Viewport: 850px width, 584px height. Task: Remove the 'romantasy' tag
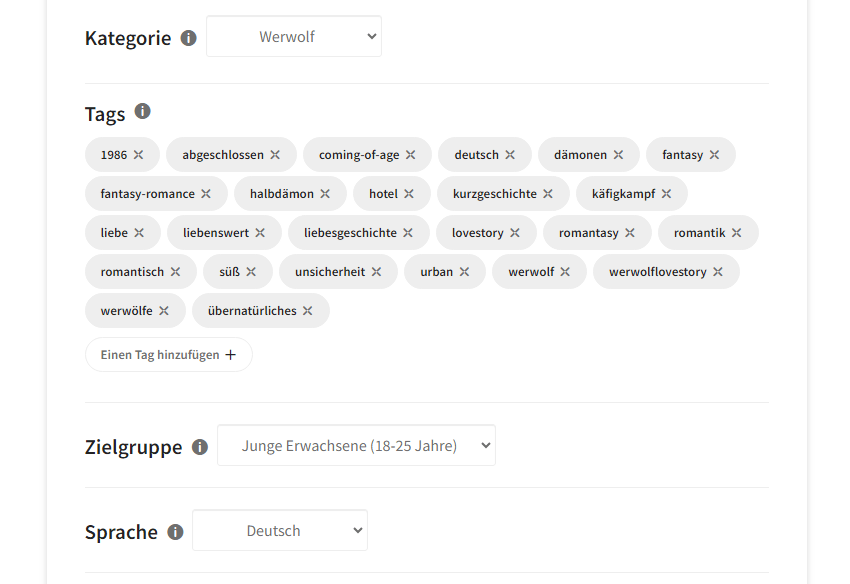[x=630, y=233]
